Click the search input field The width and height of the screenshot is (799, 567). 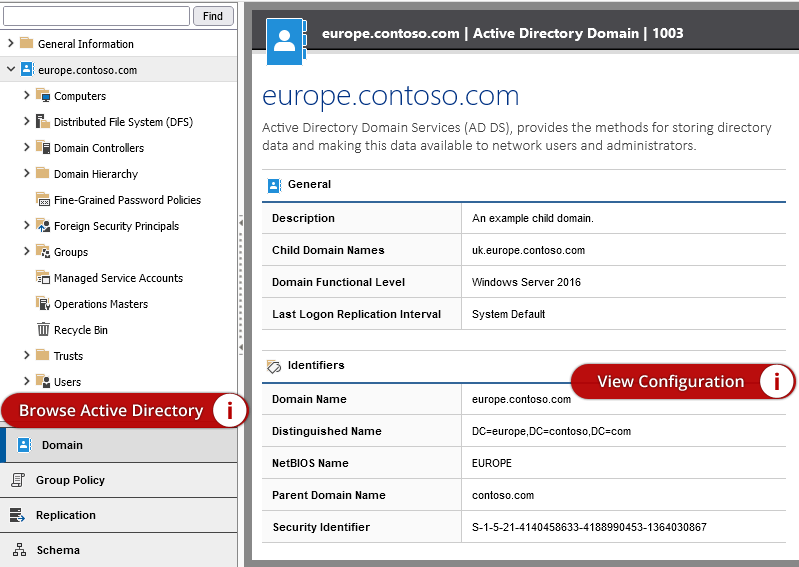tap(96, 16)
